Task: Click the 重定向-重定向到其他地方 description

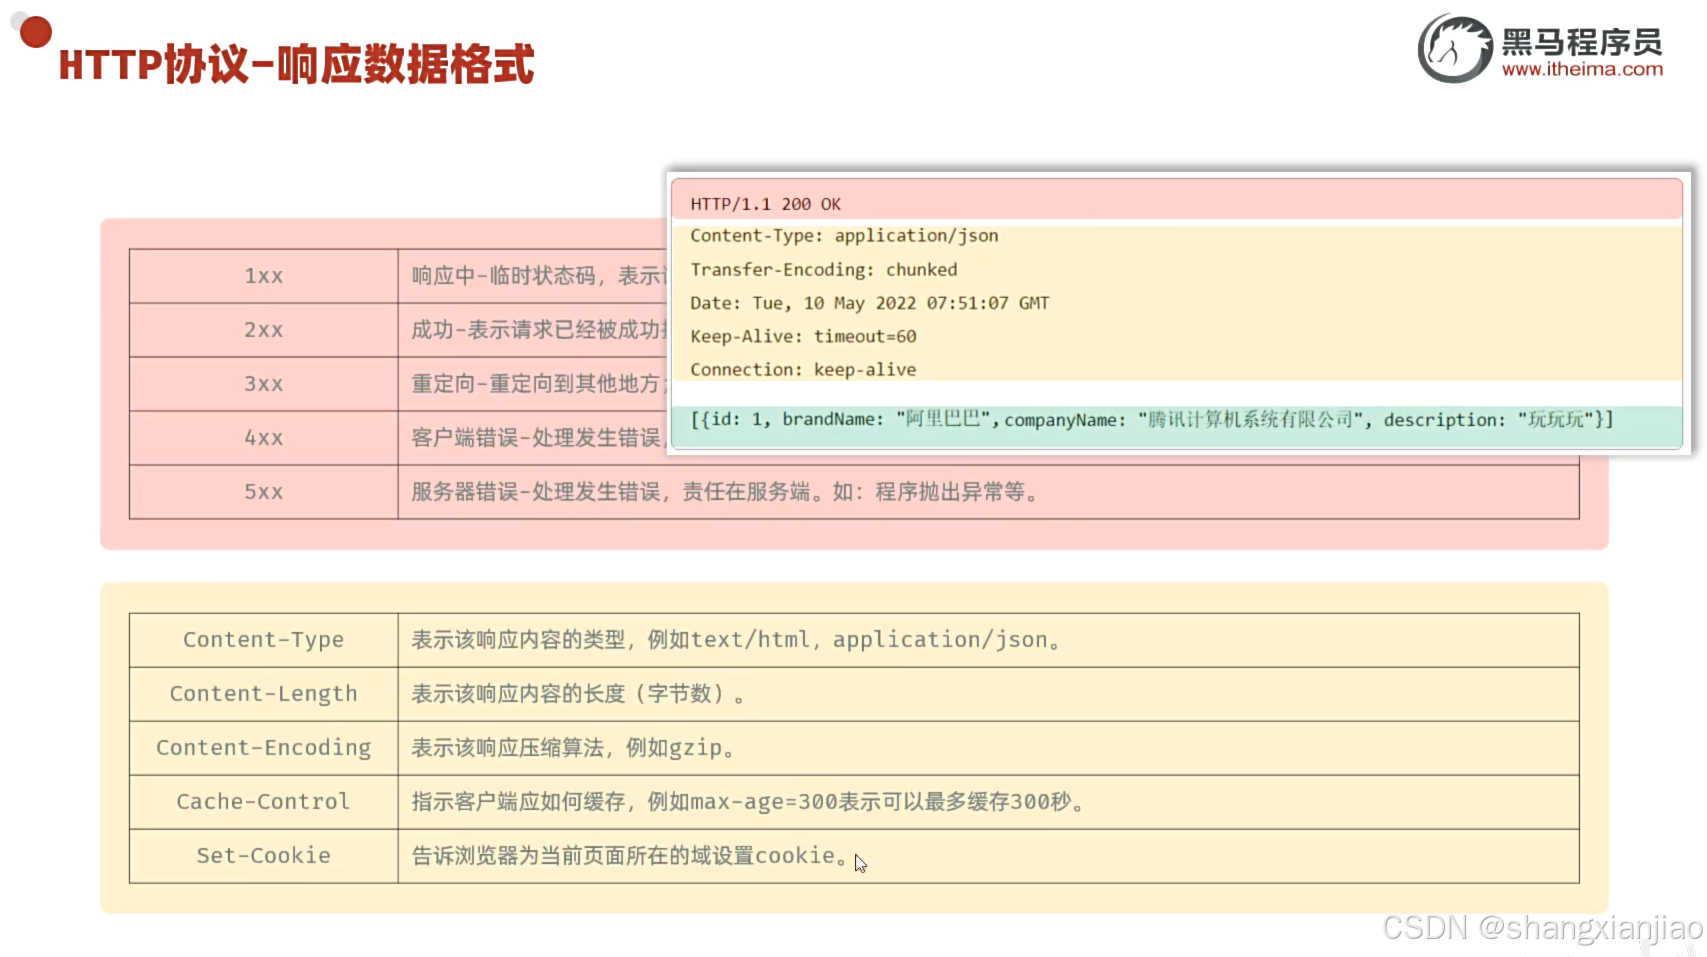Action: click(x=538, y=384)
